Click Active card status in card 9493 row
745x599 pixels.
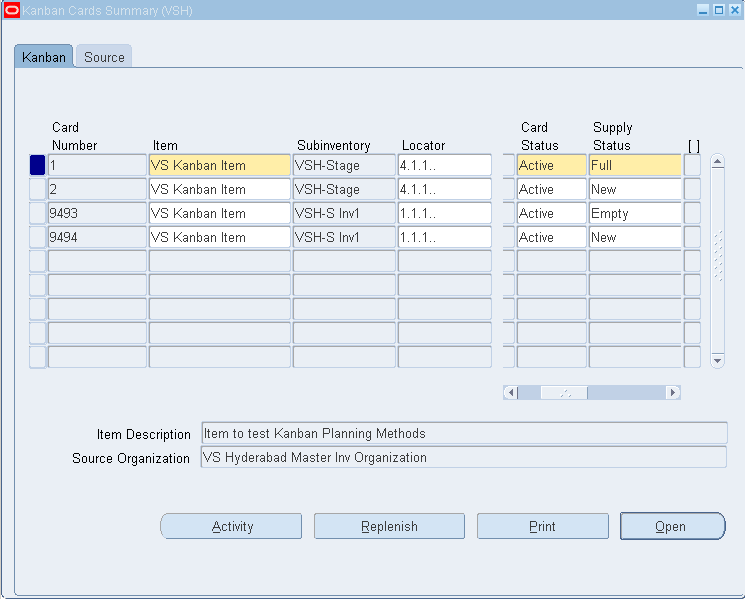[552, 213]
